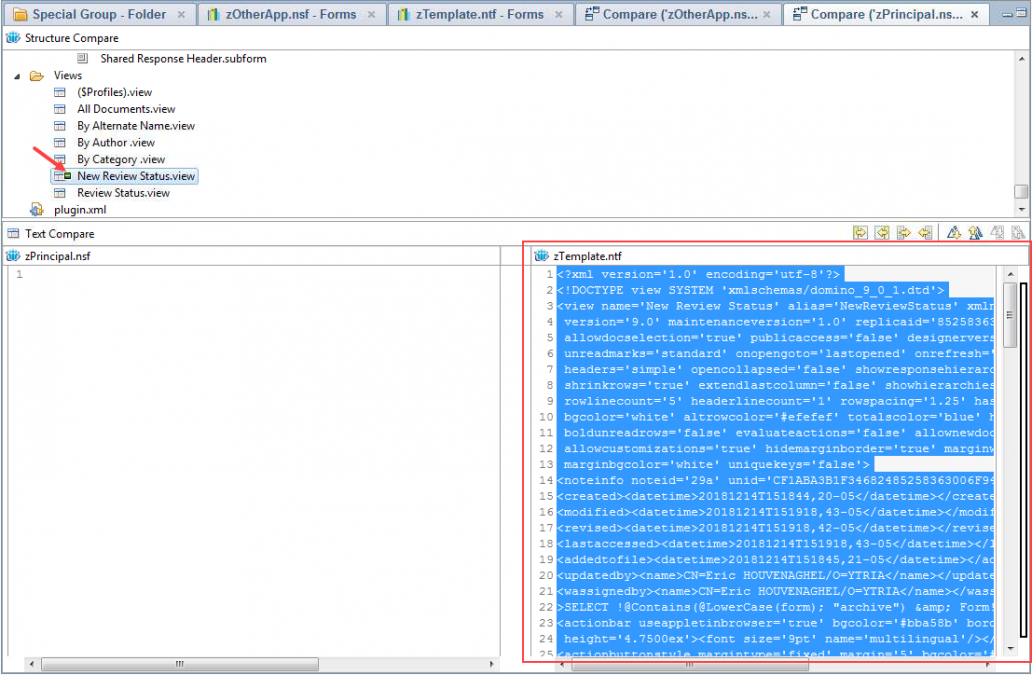The width and height of the screenshot is (1032, 675).
Task: Collapse the Views folder node
Action: 17,76
